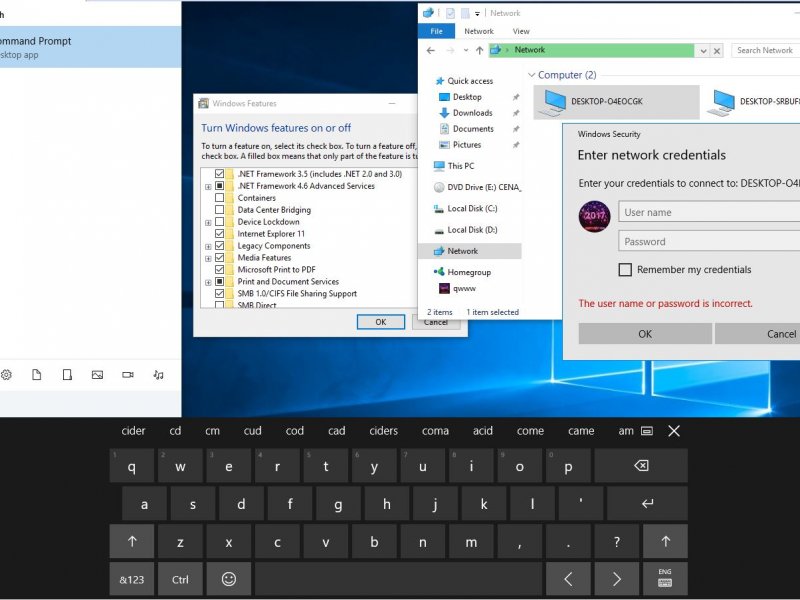
Task: Expand the Legacy Components feature node
Action: click(x=208, y=246)
